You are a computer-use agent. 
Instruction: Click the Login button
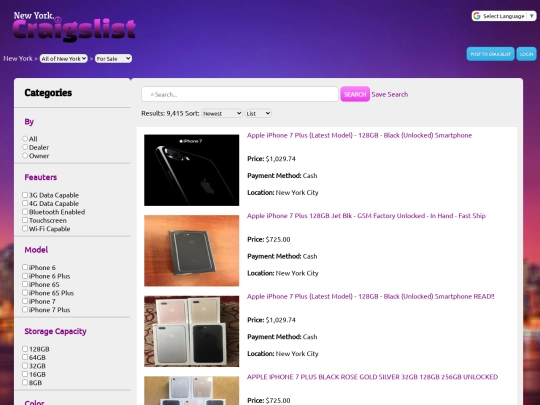tap(526, 54)
